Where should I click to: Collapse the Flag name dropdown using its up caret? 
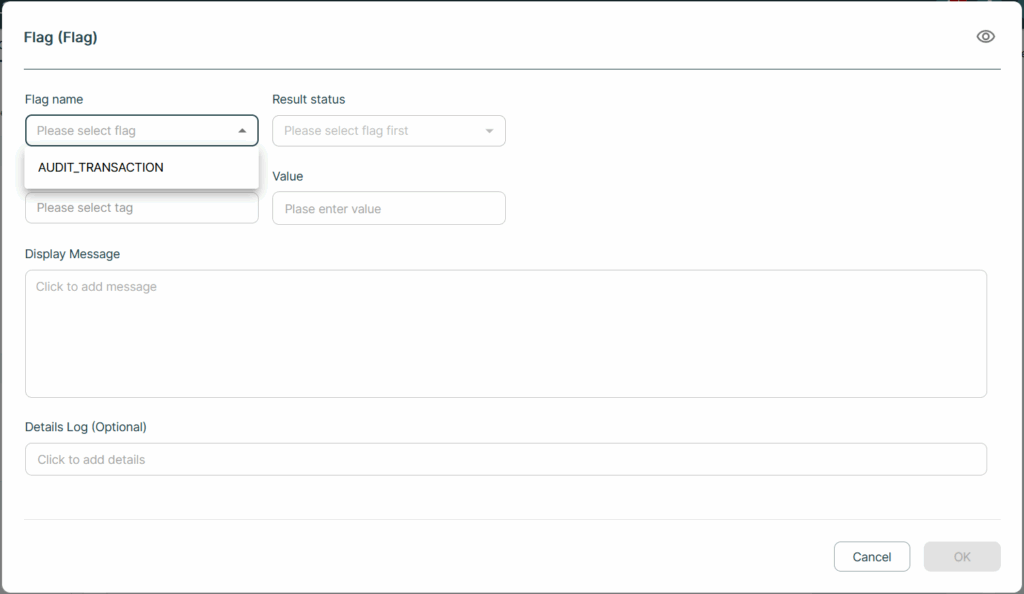tap(242, 131)
